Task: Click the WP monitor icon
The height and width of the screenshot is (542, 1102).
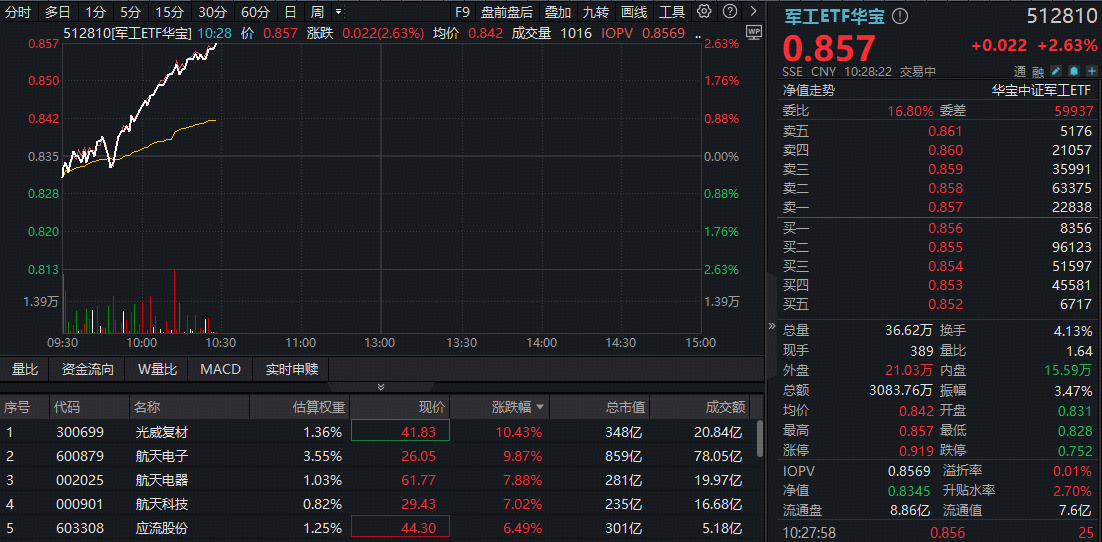Action: pos(753,31)
